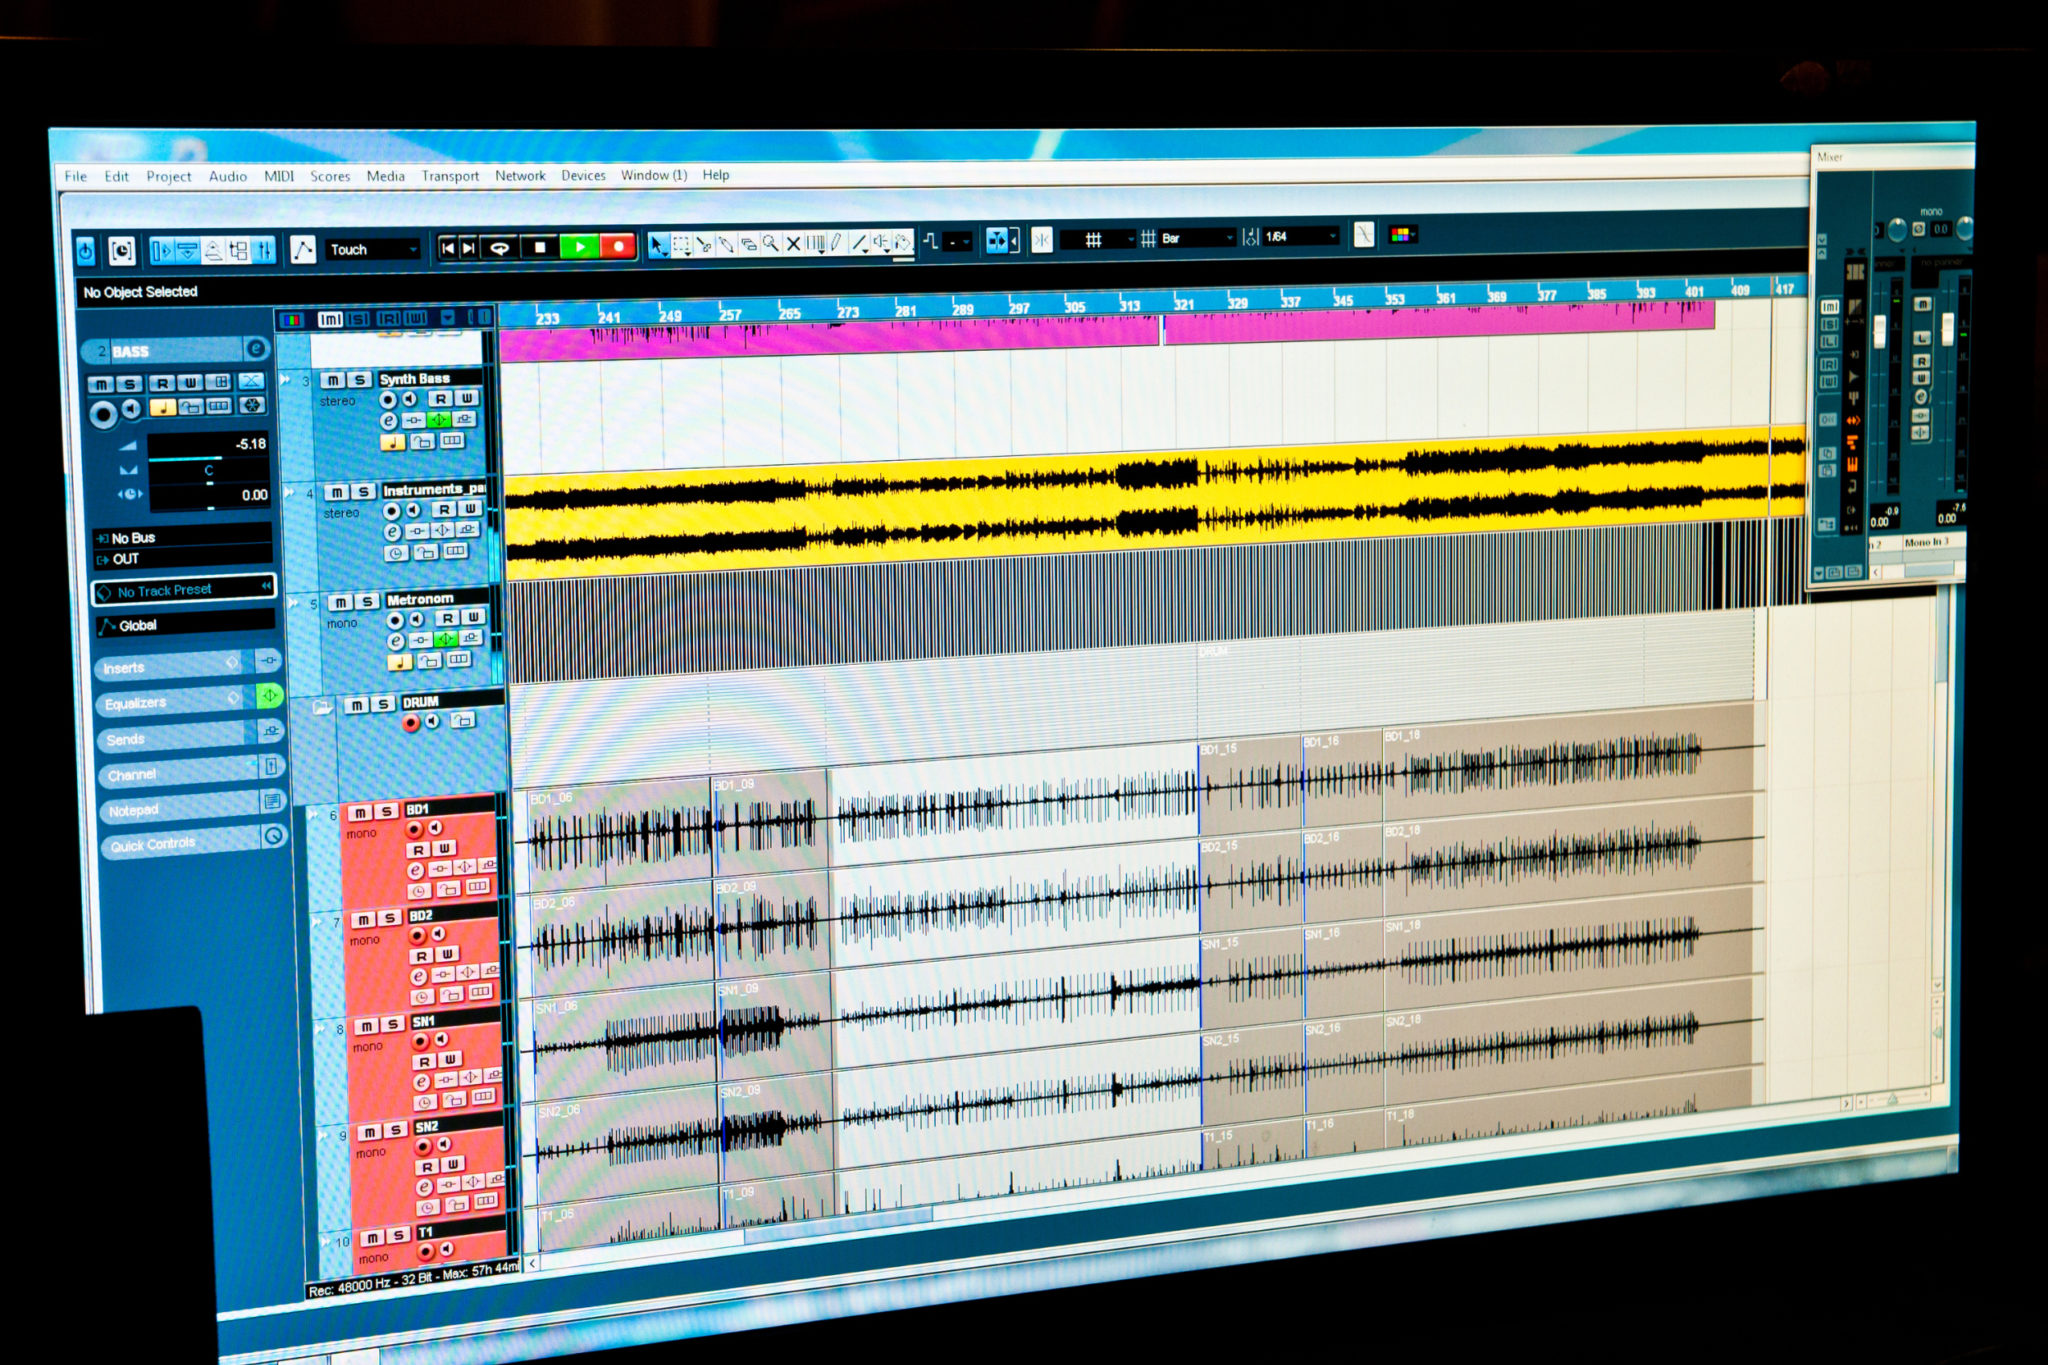
Task: Select the Scissors split tool
Action: point(704,244)
